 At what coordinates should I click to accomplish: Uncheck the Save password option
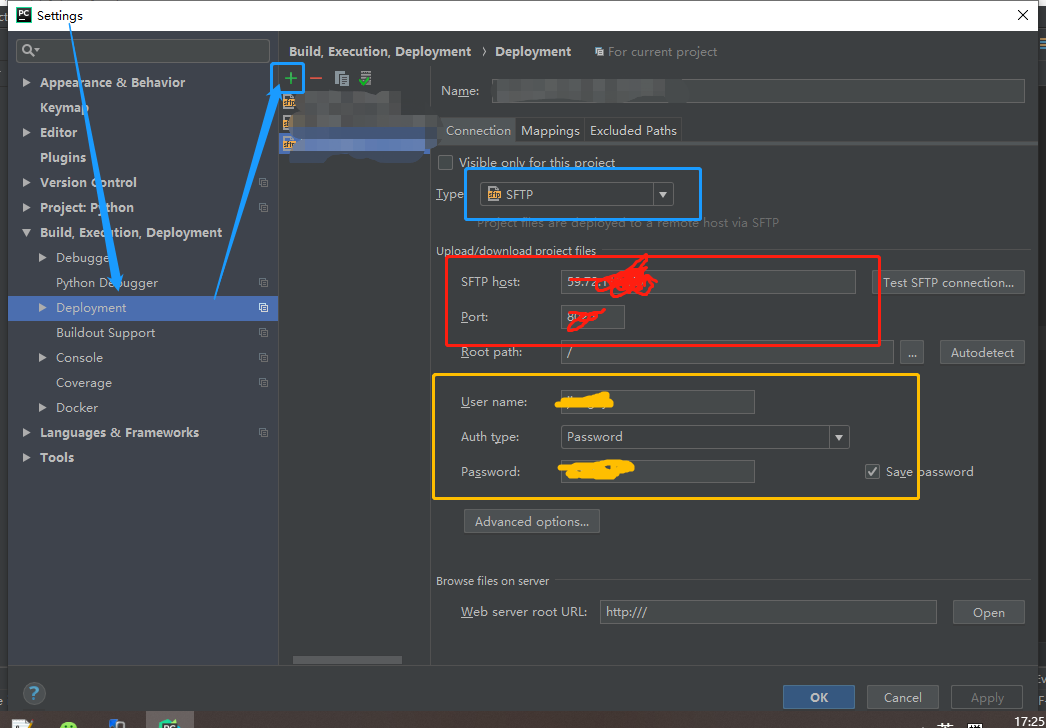[872, 471]
